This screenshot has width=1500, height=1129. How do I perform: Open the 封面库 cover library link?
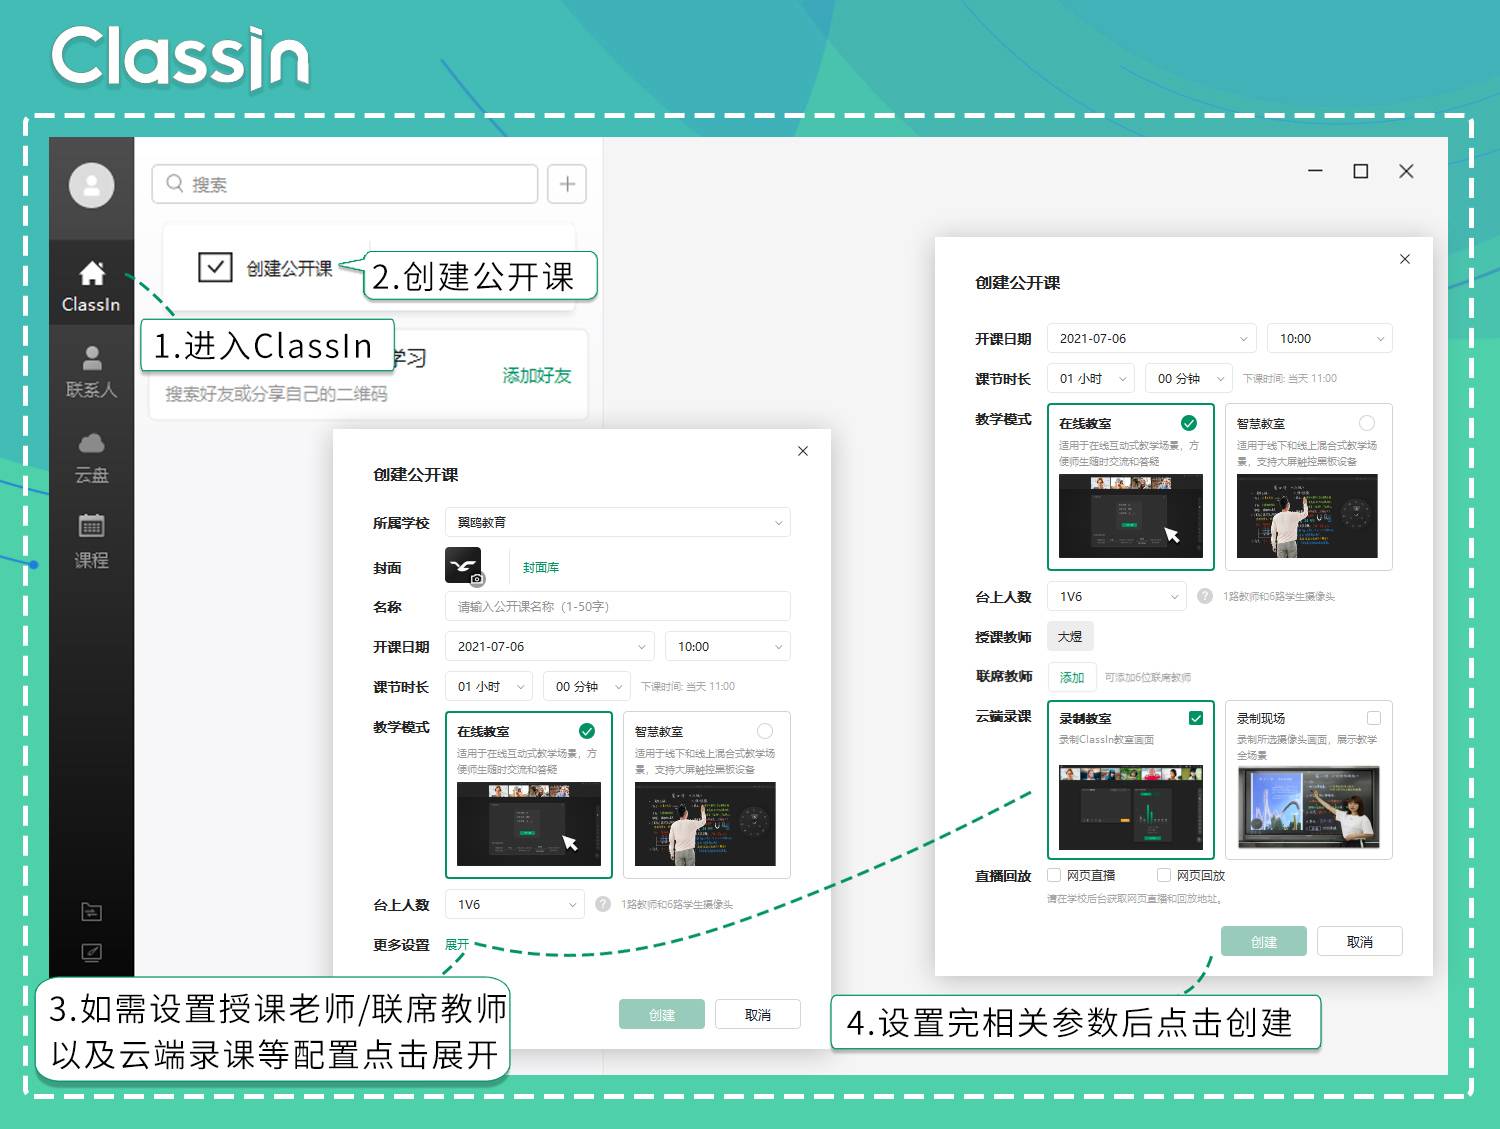point(541,567)
